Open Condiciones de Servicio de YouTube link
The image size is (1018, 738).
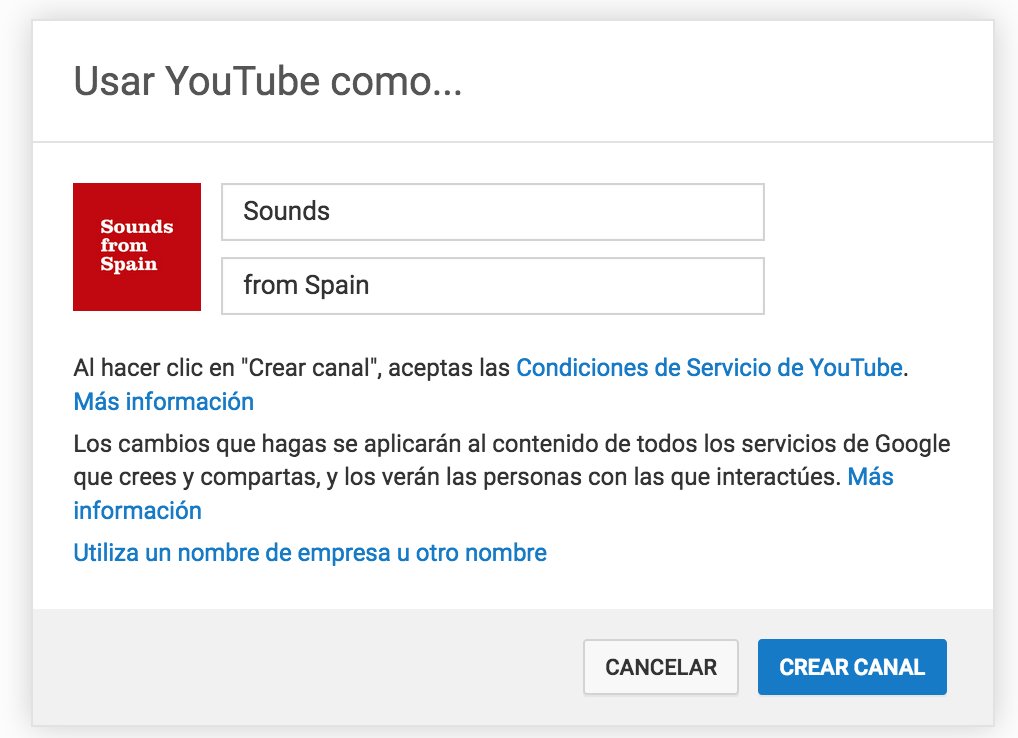point(709,367)
